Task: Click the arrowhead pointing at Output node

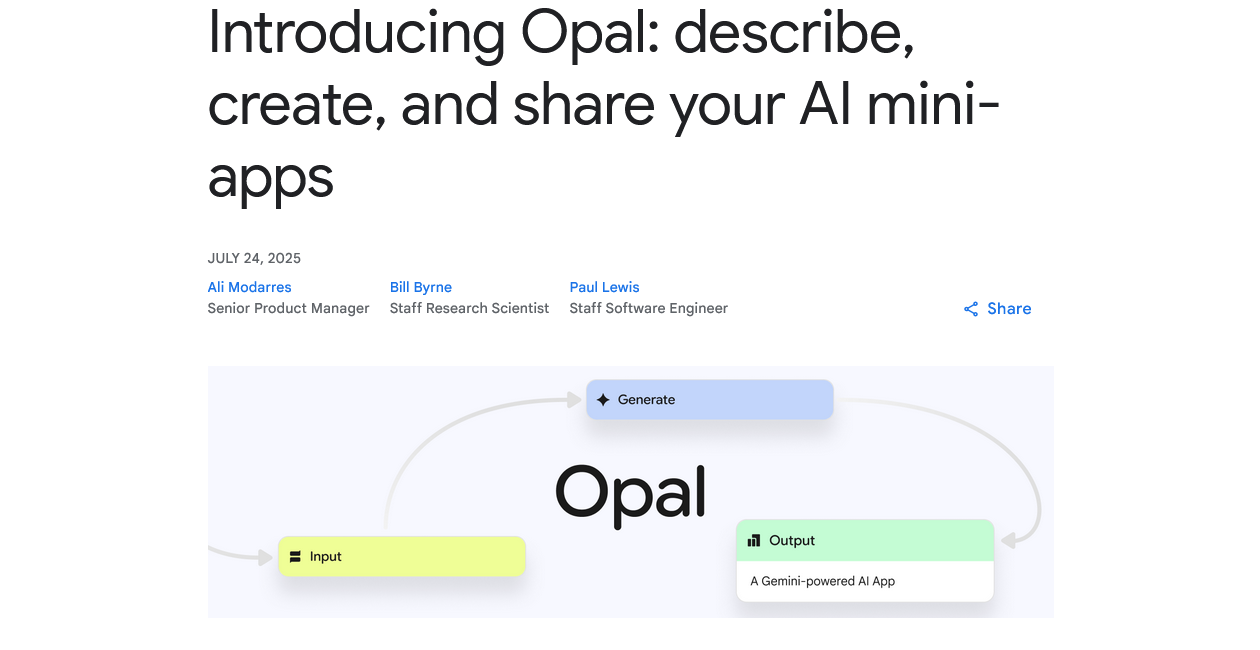Action: [x=1008, y=540]
